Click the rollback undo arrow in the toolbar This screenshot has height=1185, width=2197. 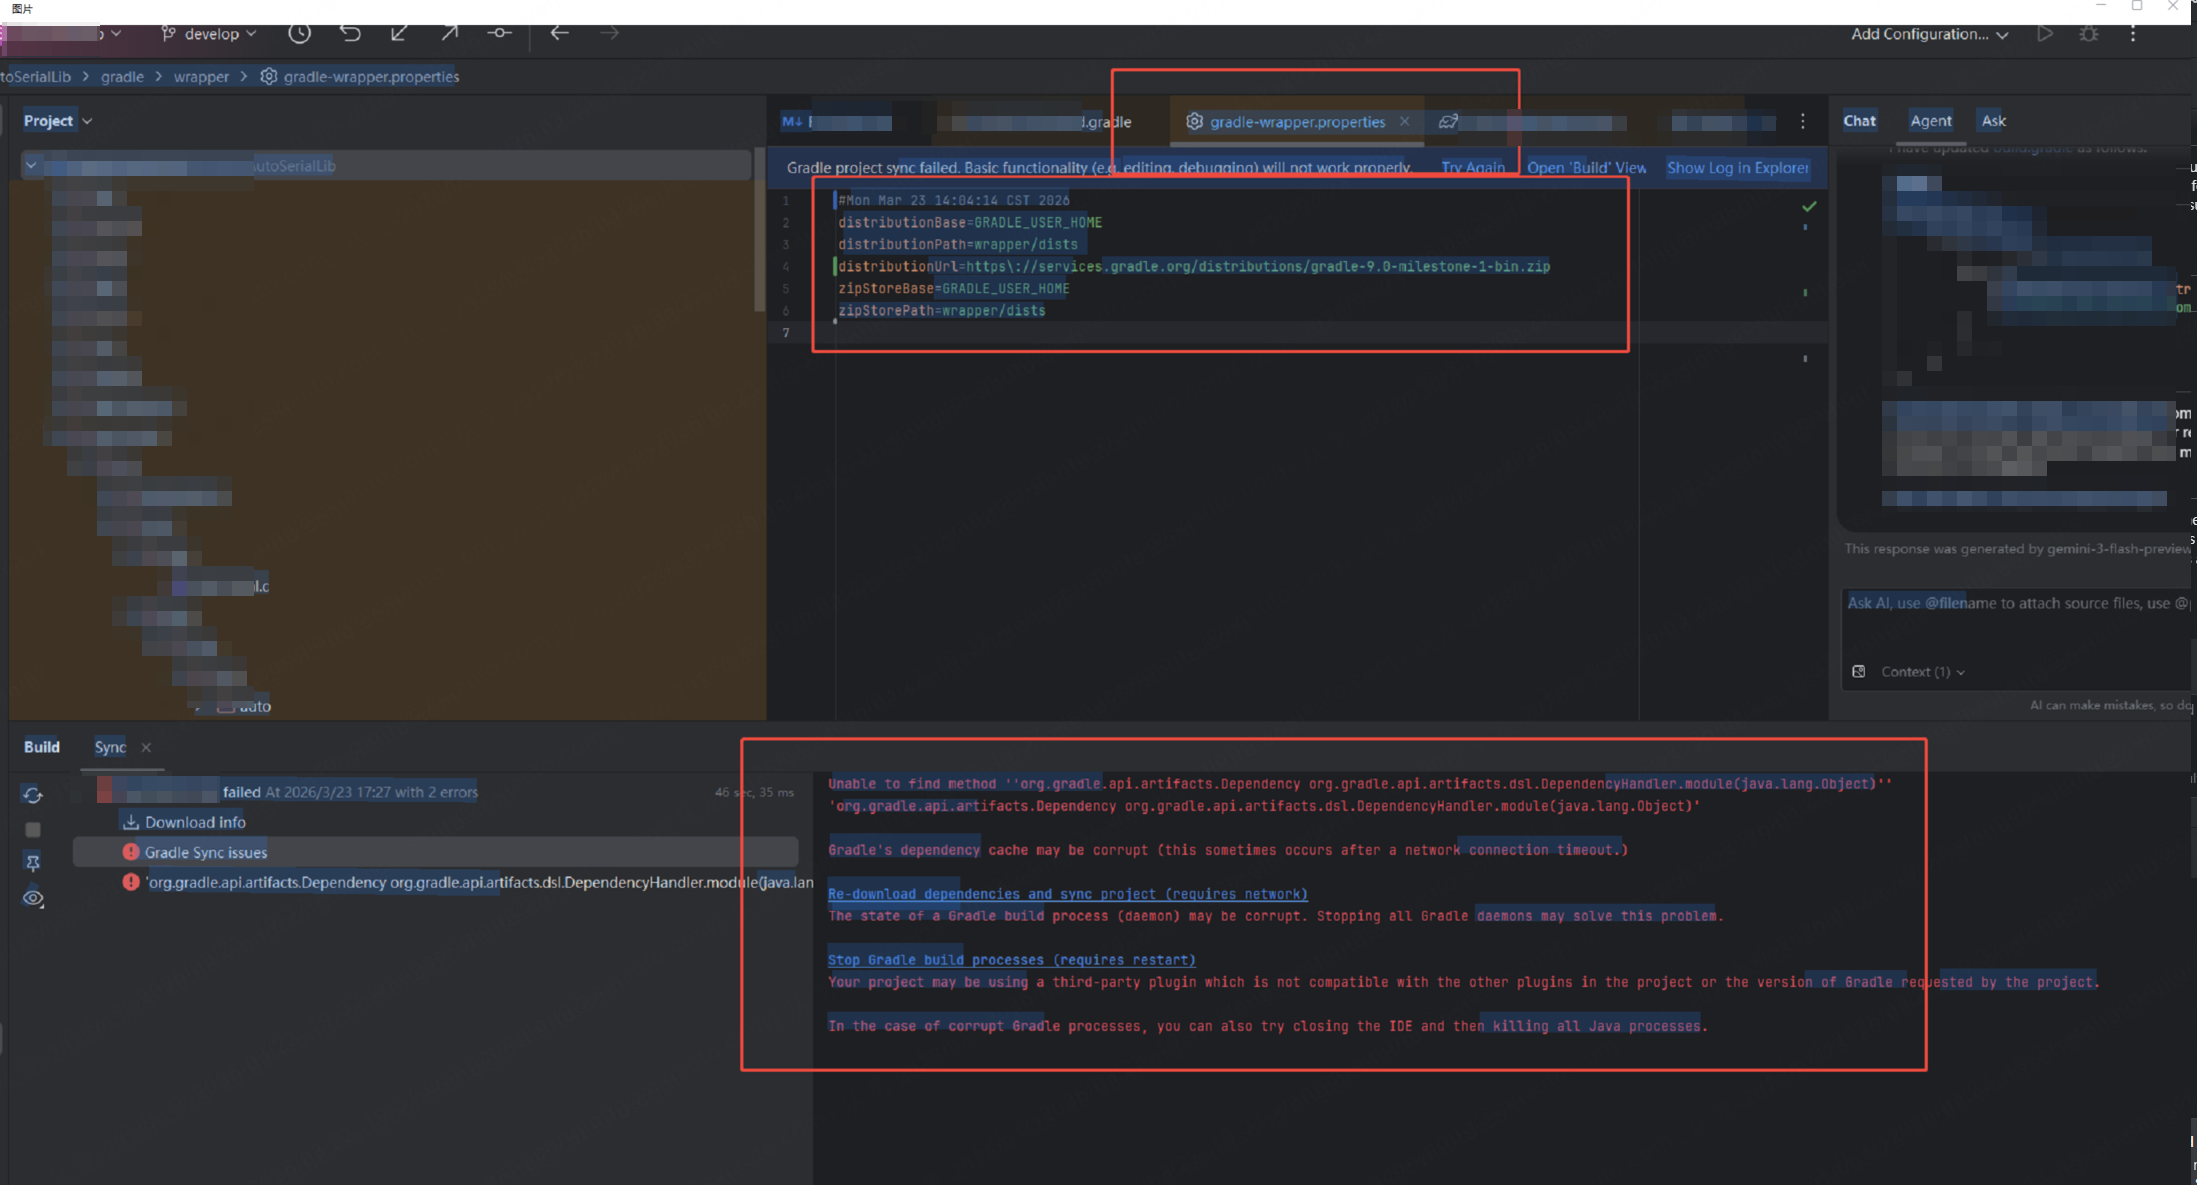click(x=350, y=33)
